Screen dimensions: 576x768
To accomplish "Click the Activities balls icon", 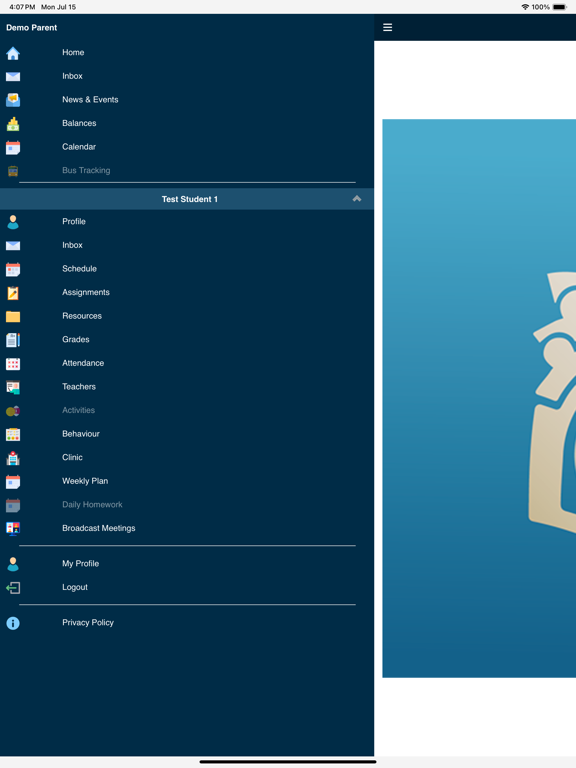I will tap(13, 411).
